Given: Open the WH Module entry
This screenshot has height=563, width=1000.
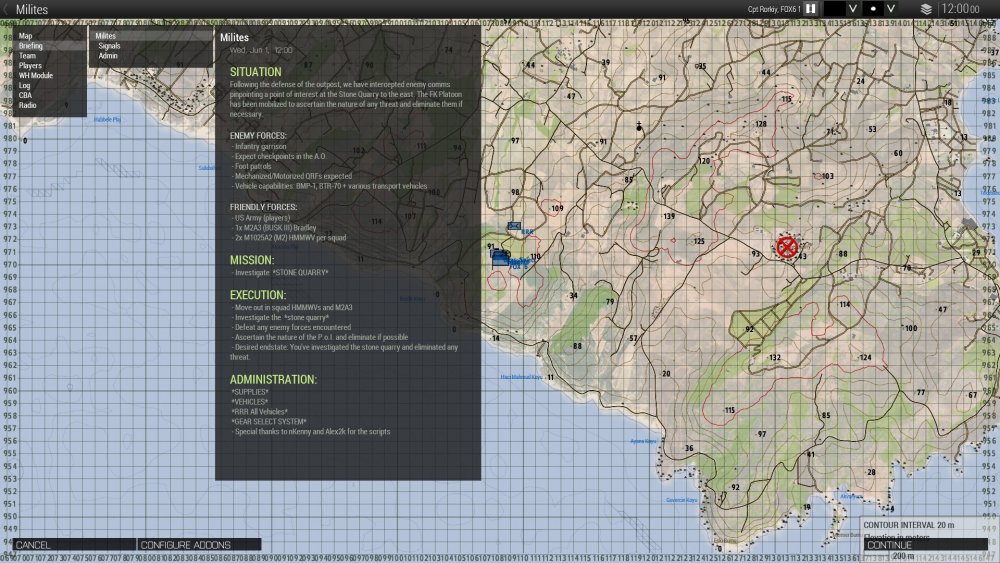Looking at the screenshot, I should click(x=35, y=75).
